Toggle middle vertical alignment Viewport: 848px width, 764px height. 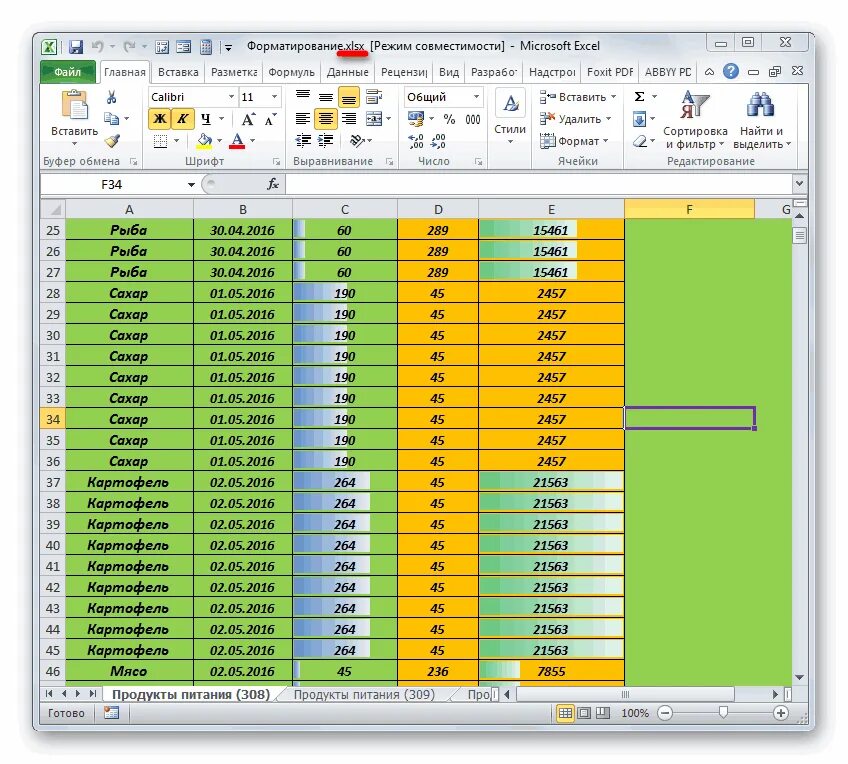326,97
